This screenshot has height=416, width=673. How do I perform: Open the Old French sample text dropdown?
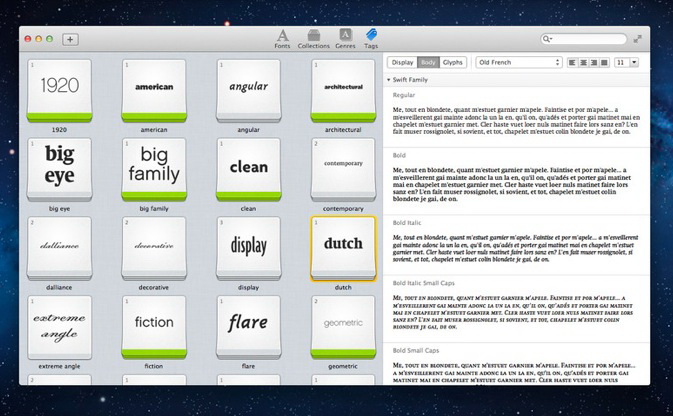pyautogui.click(x=518, y=63)
